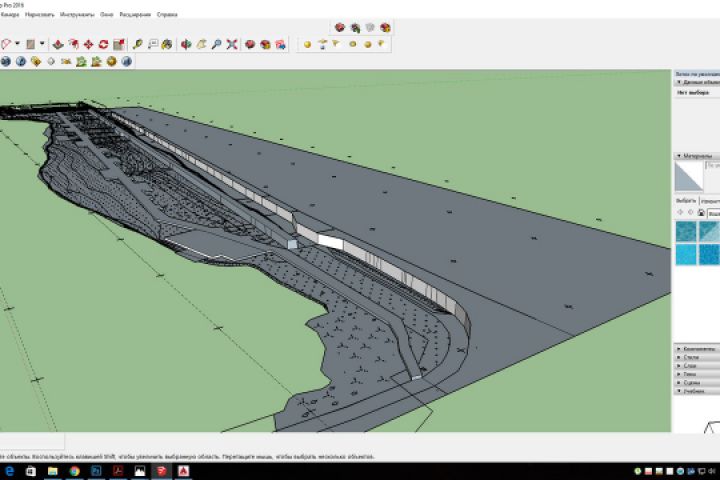Open the shape tool dropdown arrow
Viewport: 720px width, 480px height.
[x=42, y=44]
